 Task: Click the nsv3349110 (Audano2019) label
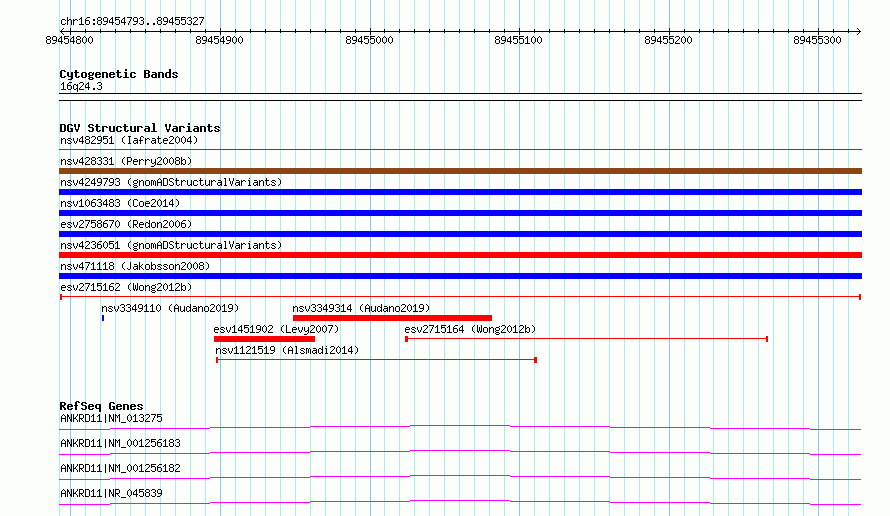(170, 308)
